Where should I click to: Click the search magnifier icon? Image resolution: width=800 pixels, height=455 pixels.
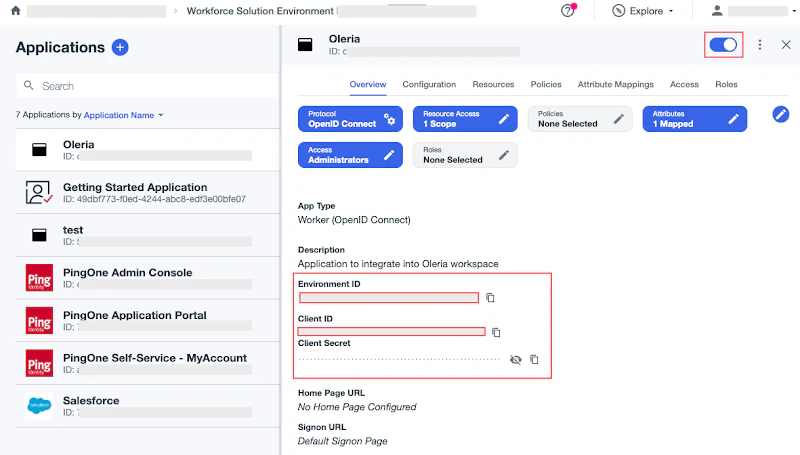coord(29,86)
